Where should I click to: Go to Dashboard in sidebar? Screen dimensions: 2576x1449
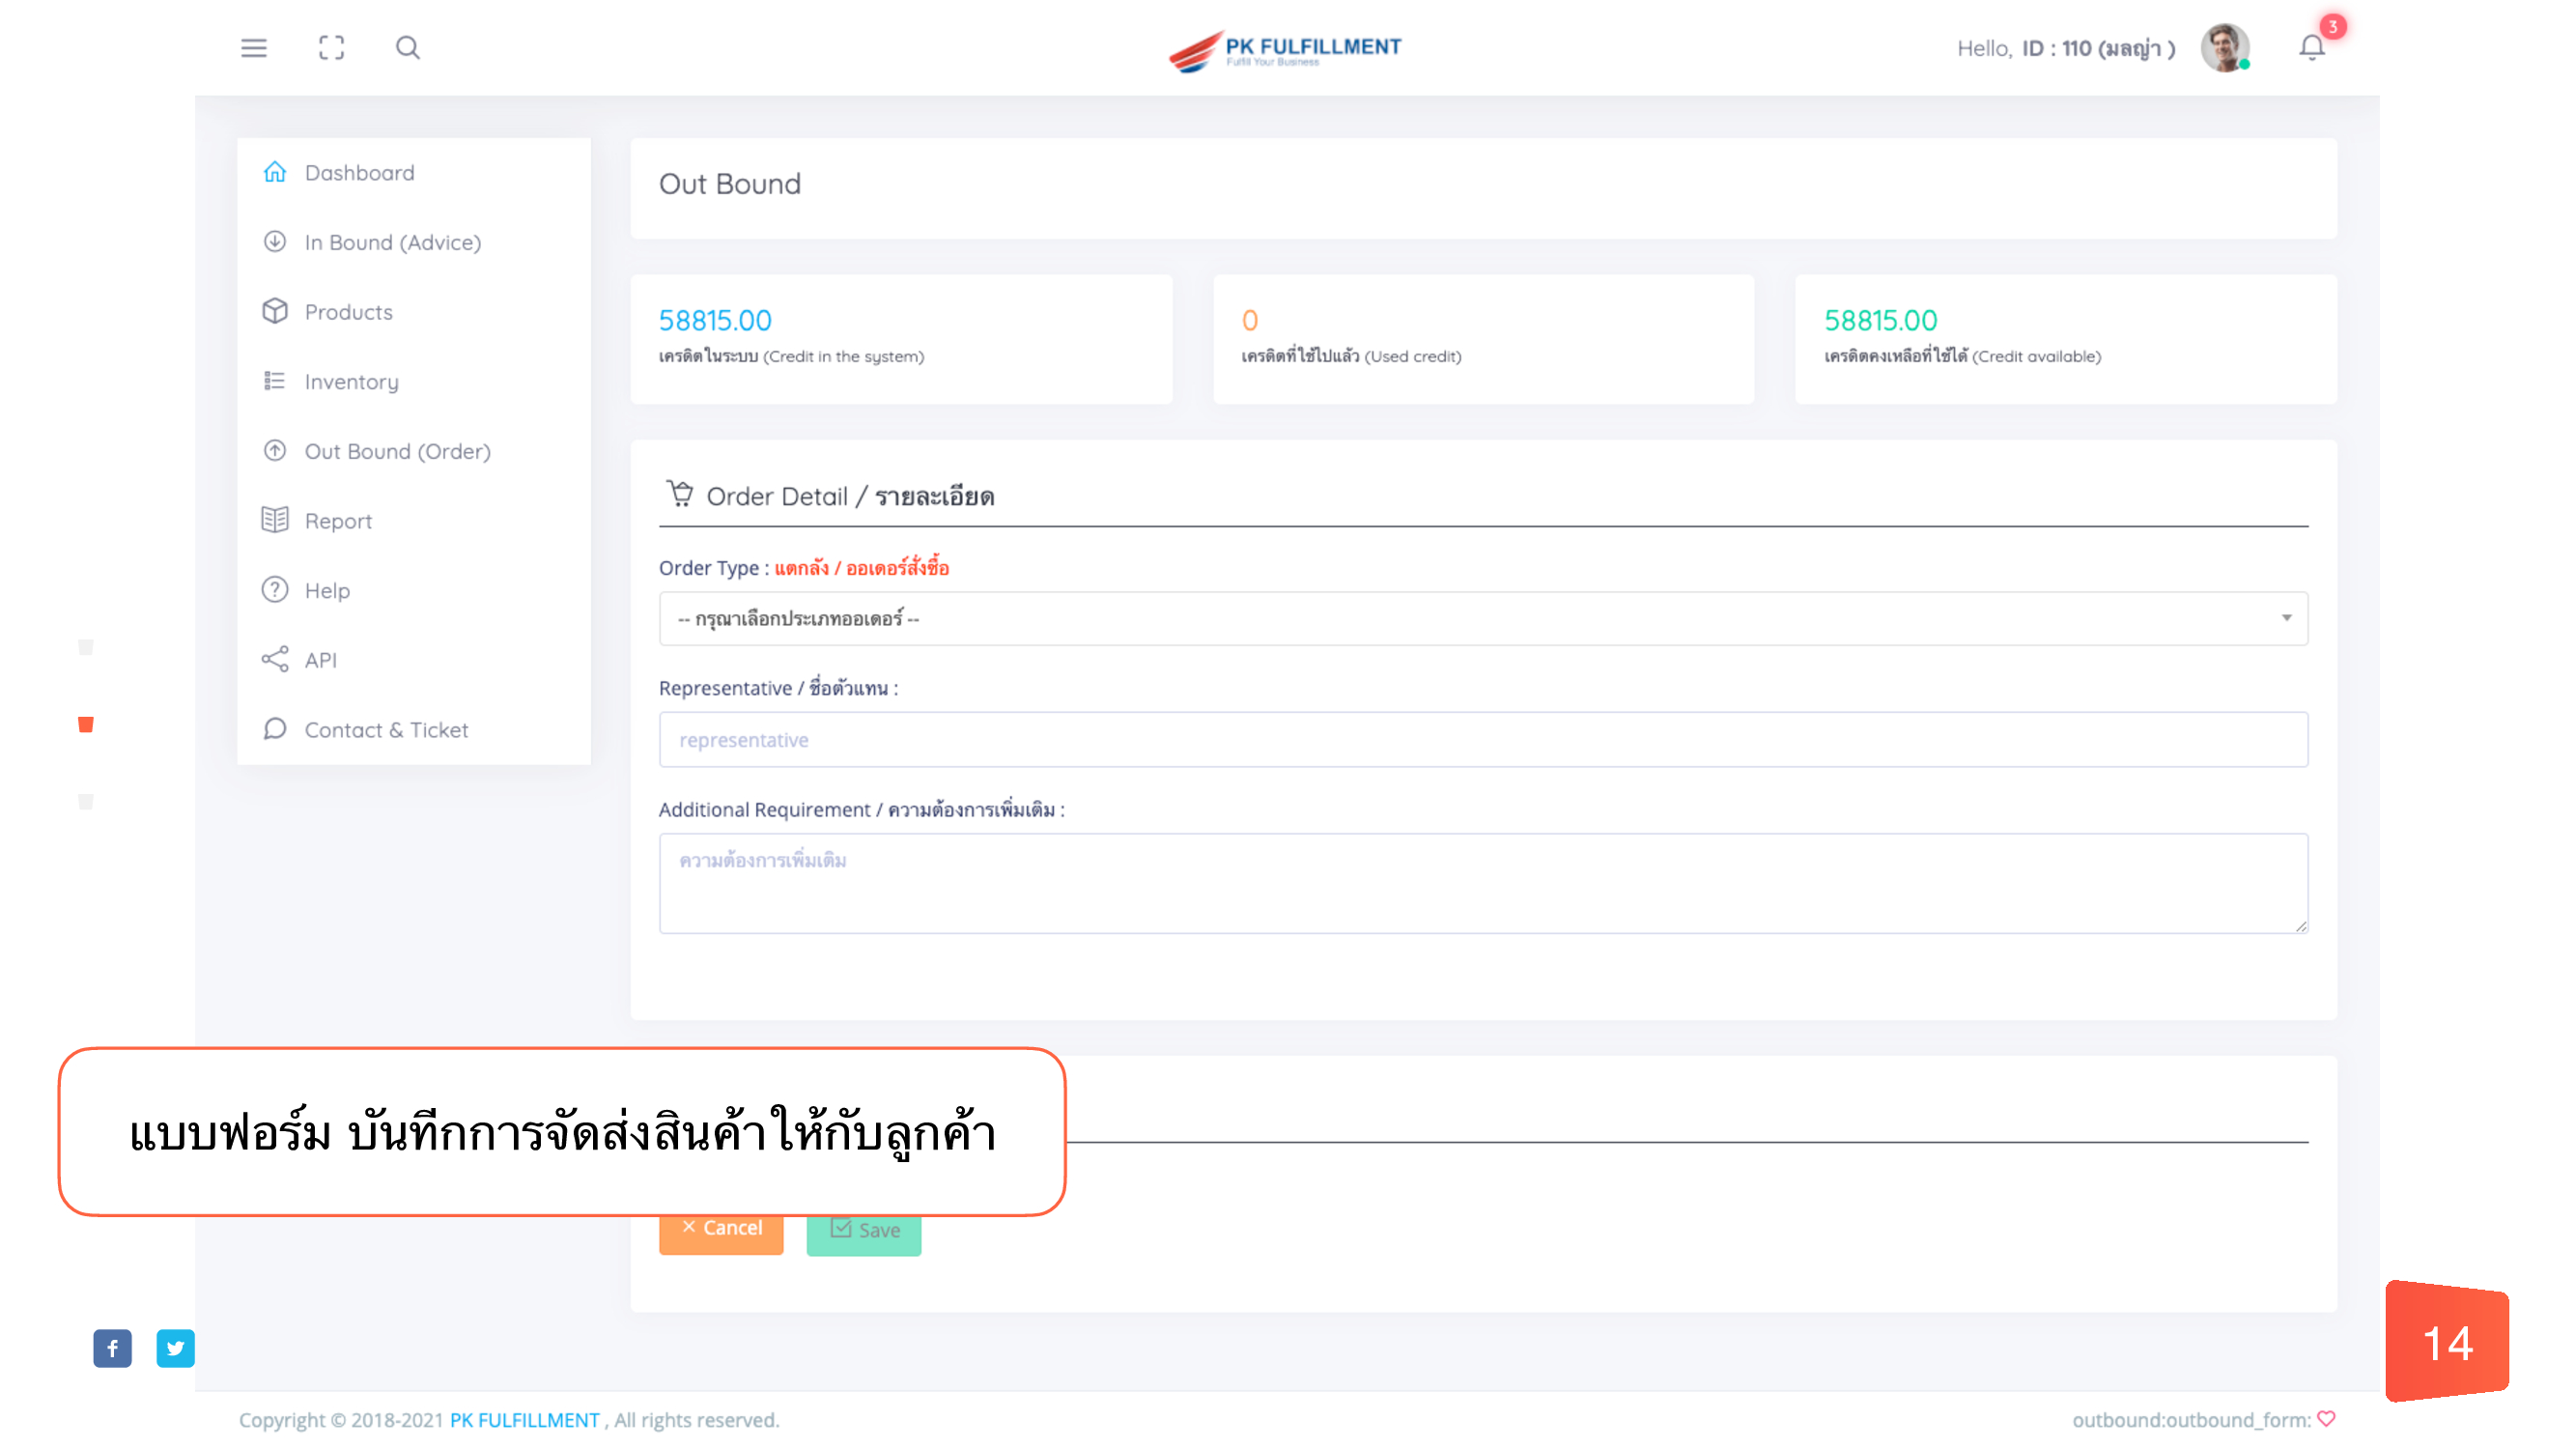point(359,172)
